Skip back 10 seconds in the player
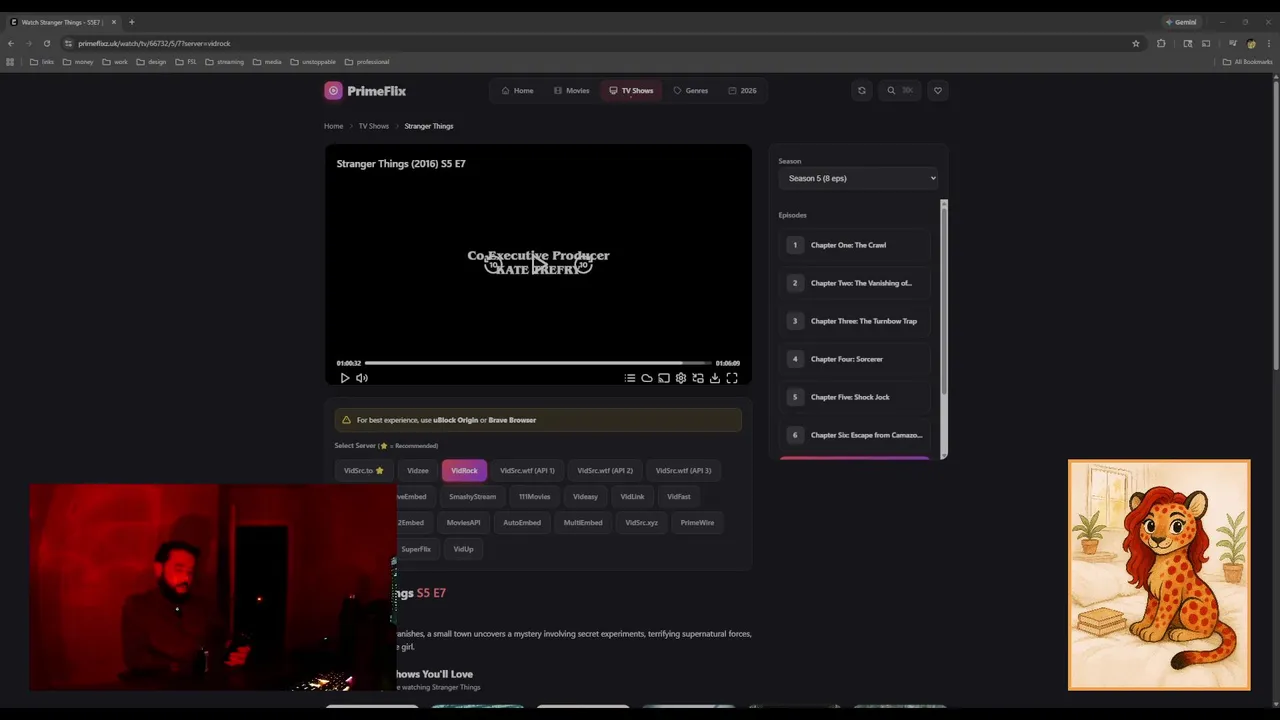This screenshot has height=720, width=1280. (x=493, y=264)
